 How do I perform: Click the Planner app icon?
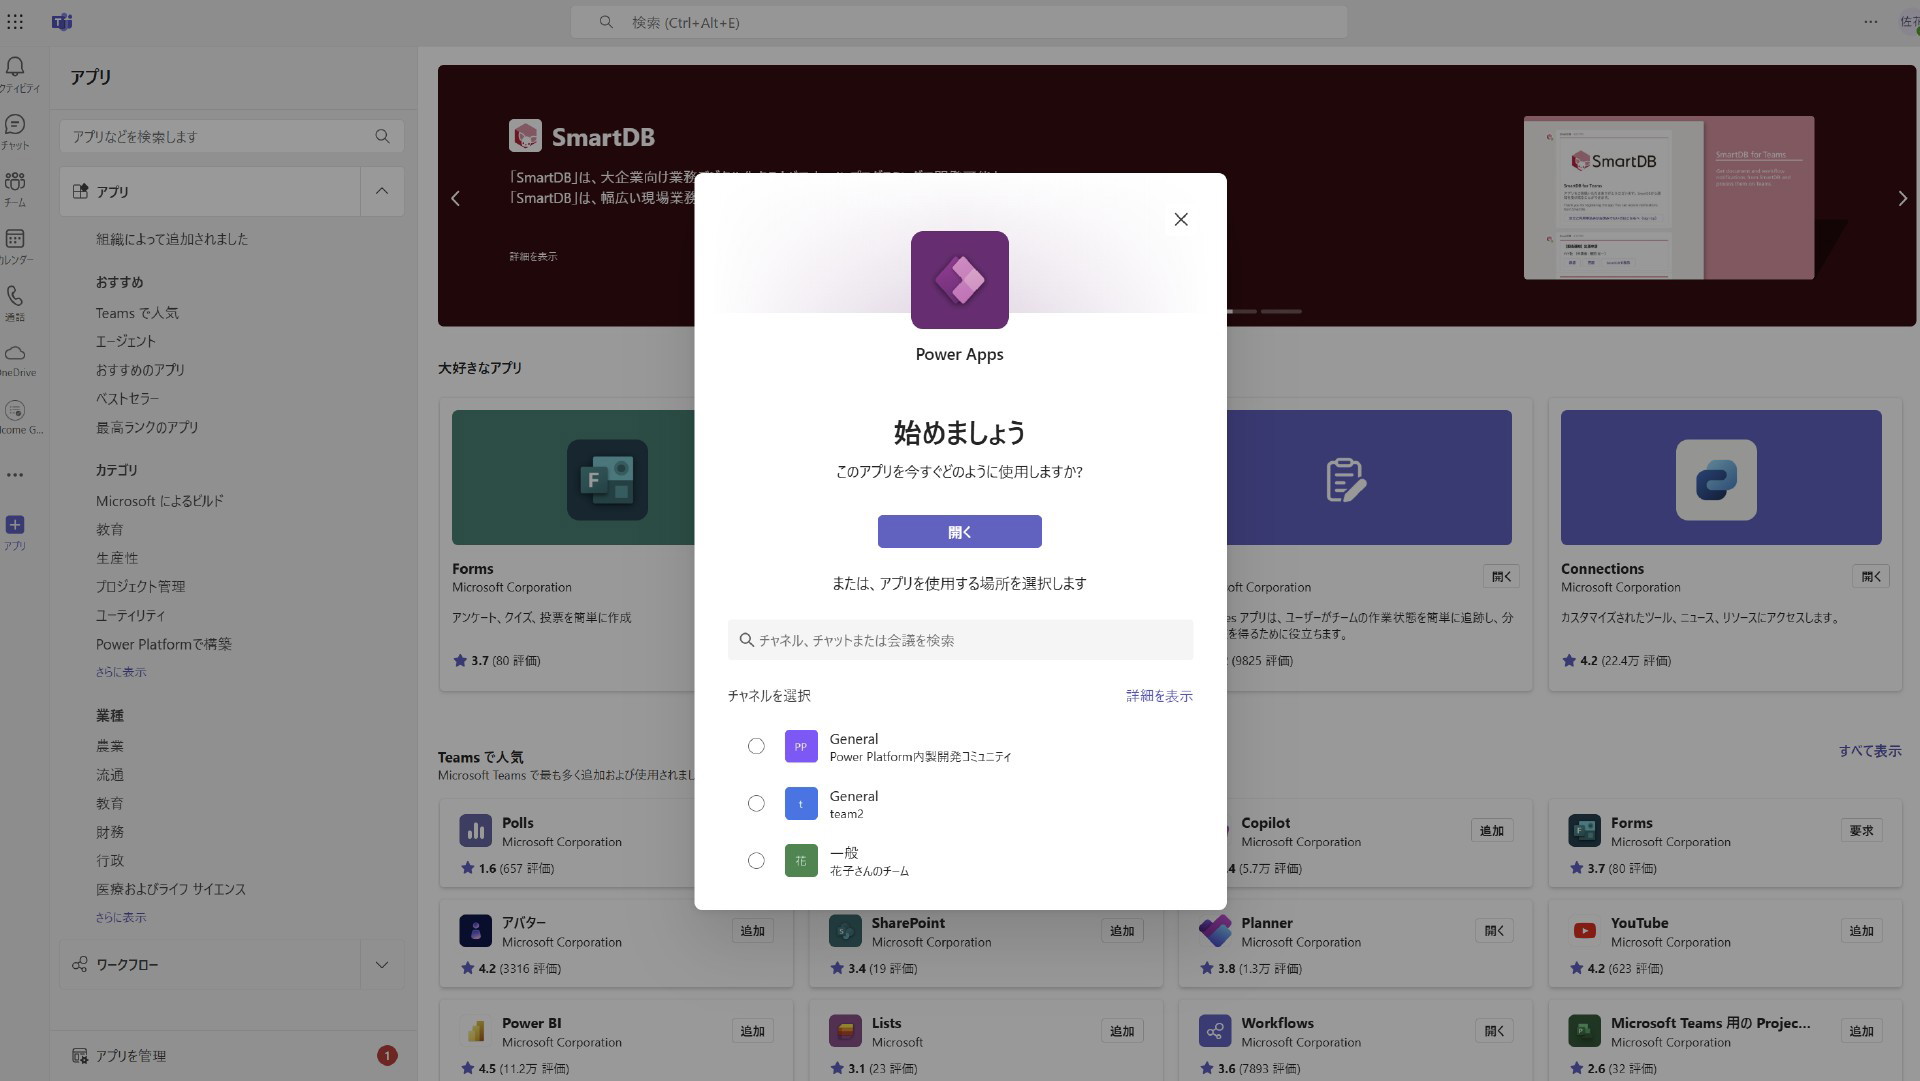point(1215,930)
